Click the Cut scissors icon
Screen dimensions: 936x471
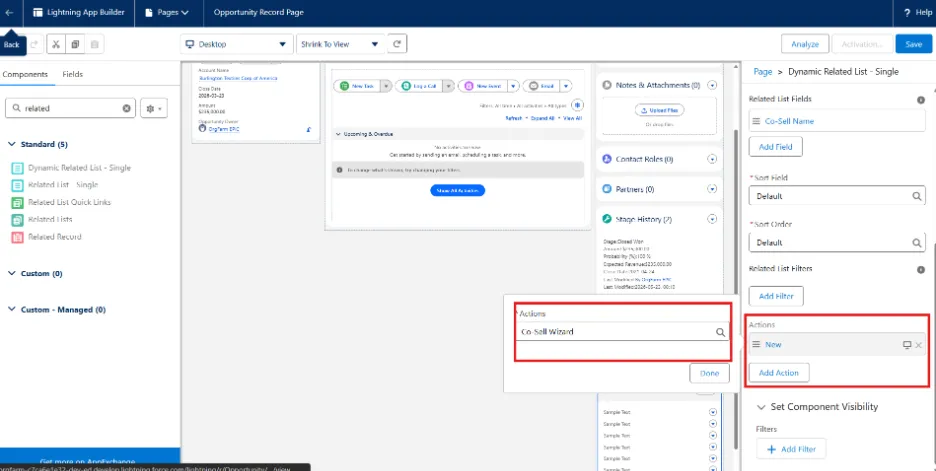[x=56, y=44]
